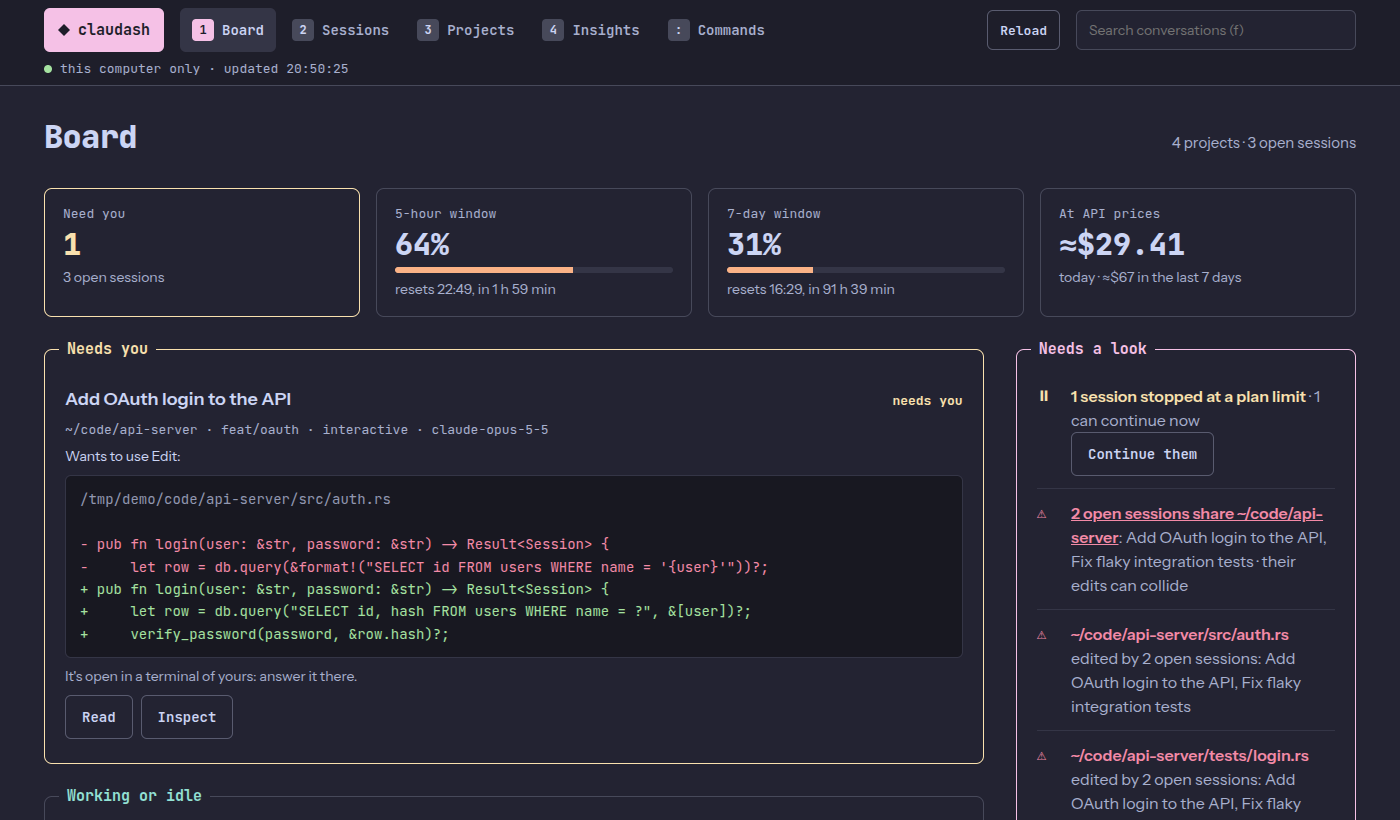
Task: Click the needs you status badge
Action: coord(927,401)
